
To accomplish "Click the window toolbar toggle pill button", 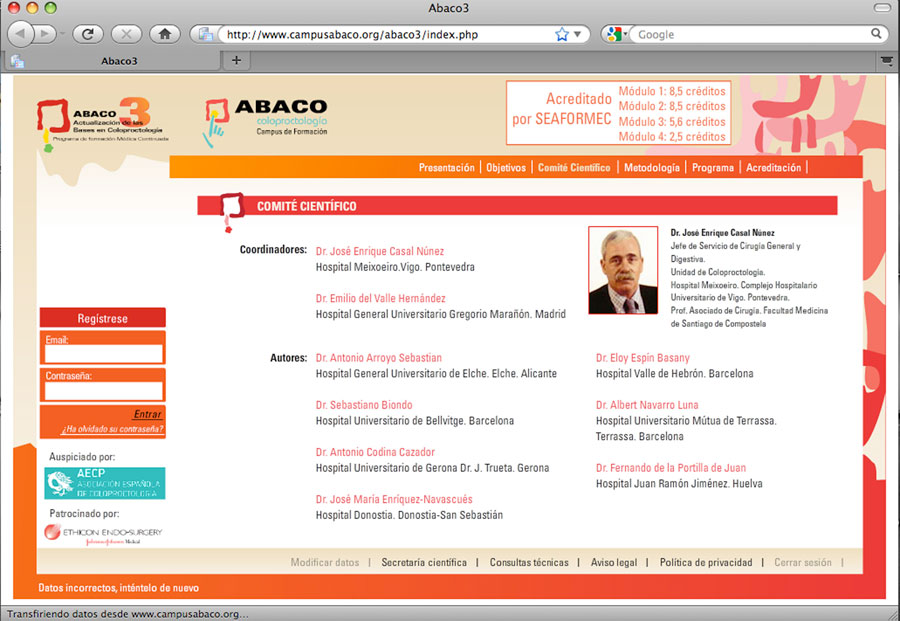I will tap(881, 8).
